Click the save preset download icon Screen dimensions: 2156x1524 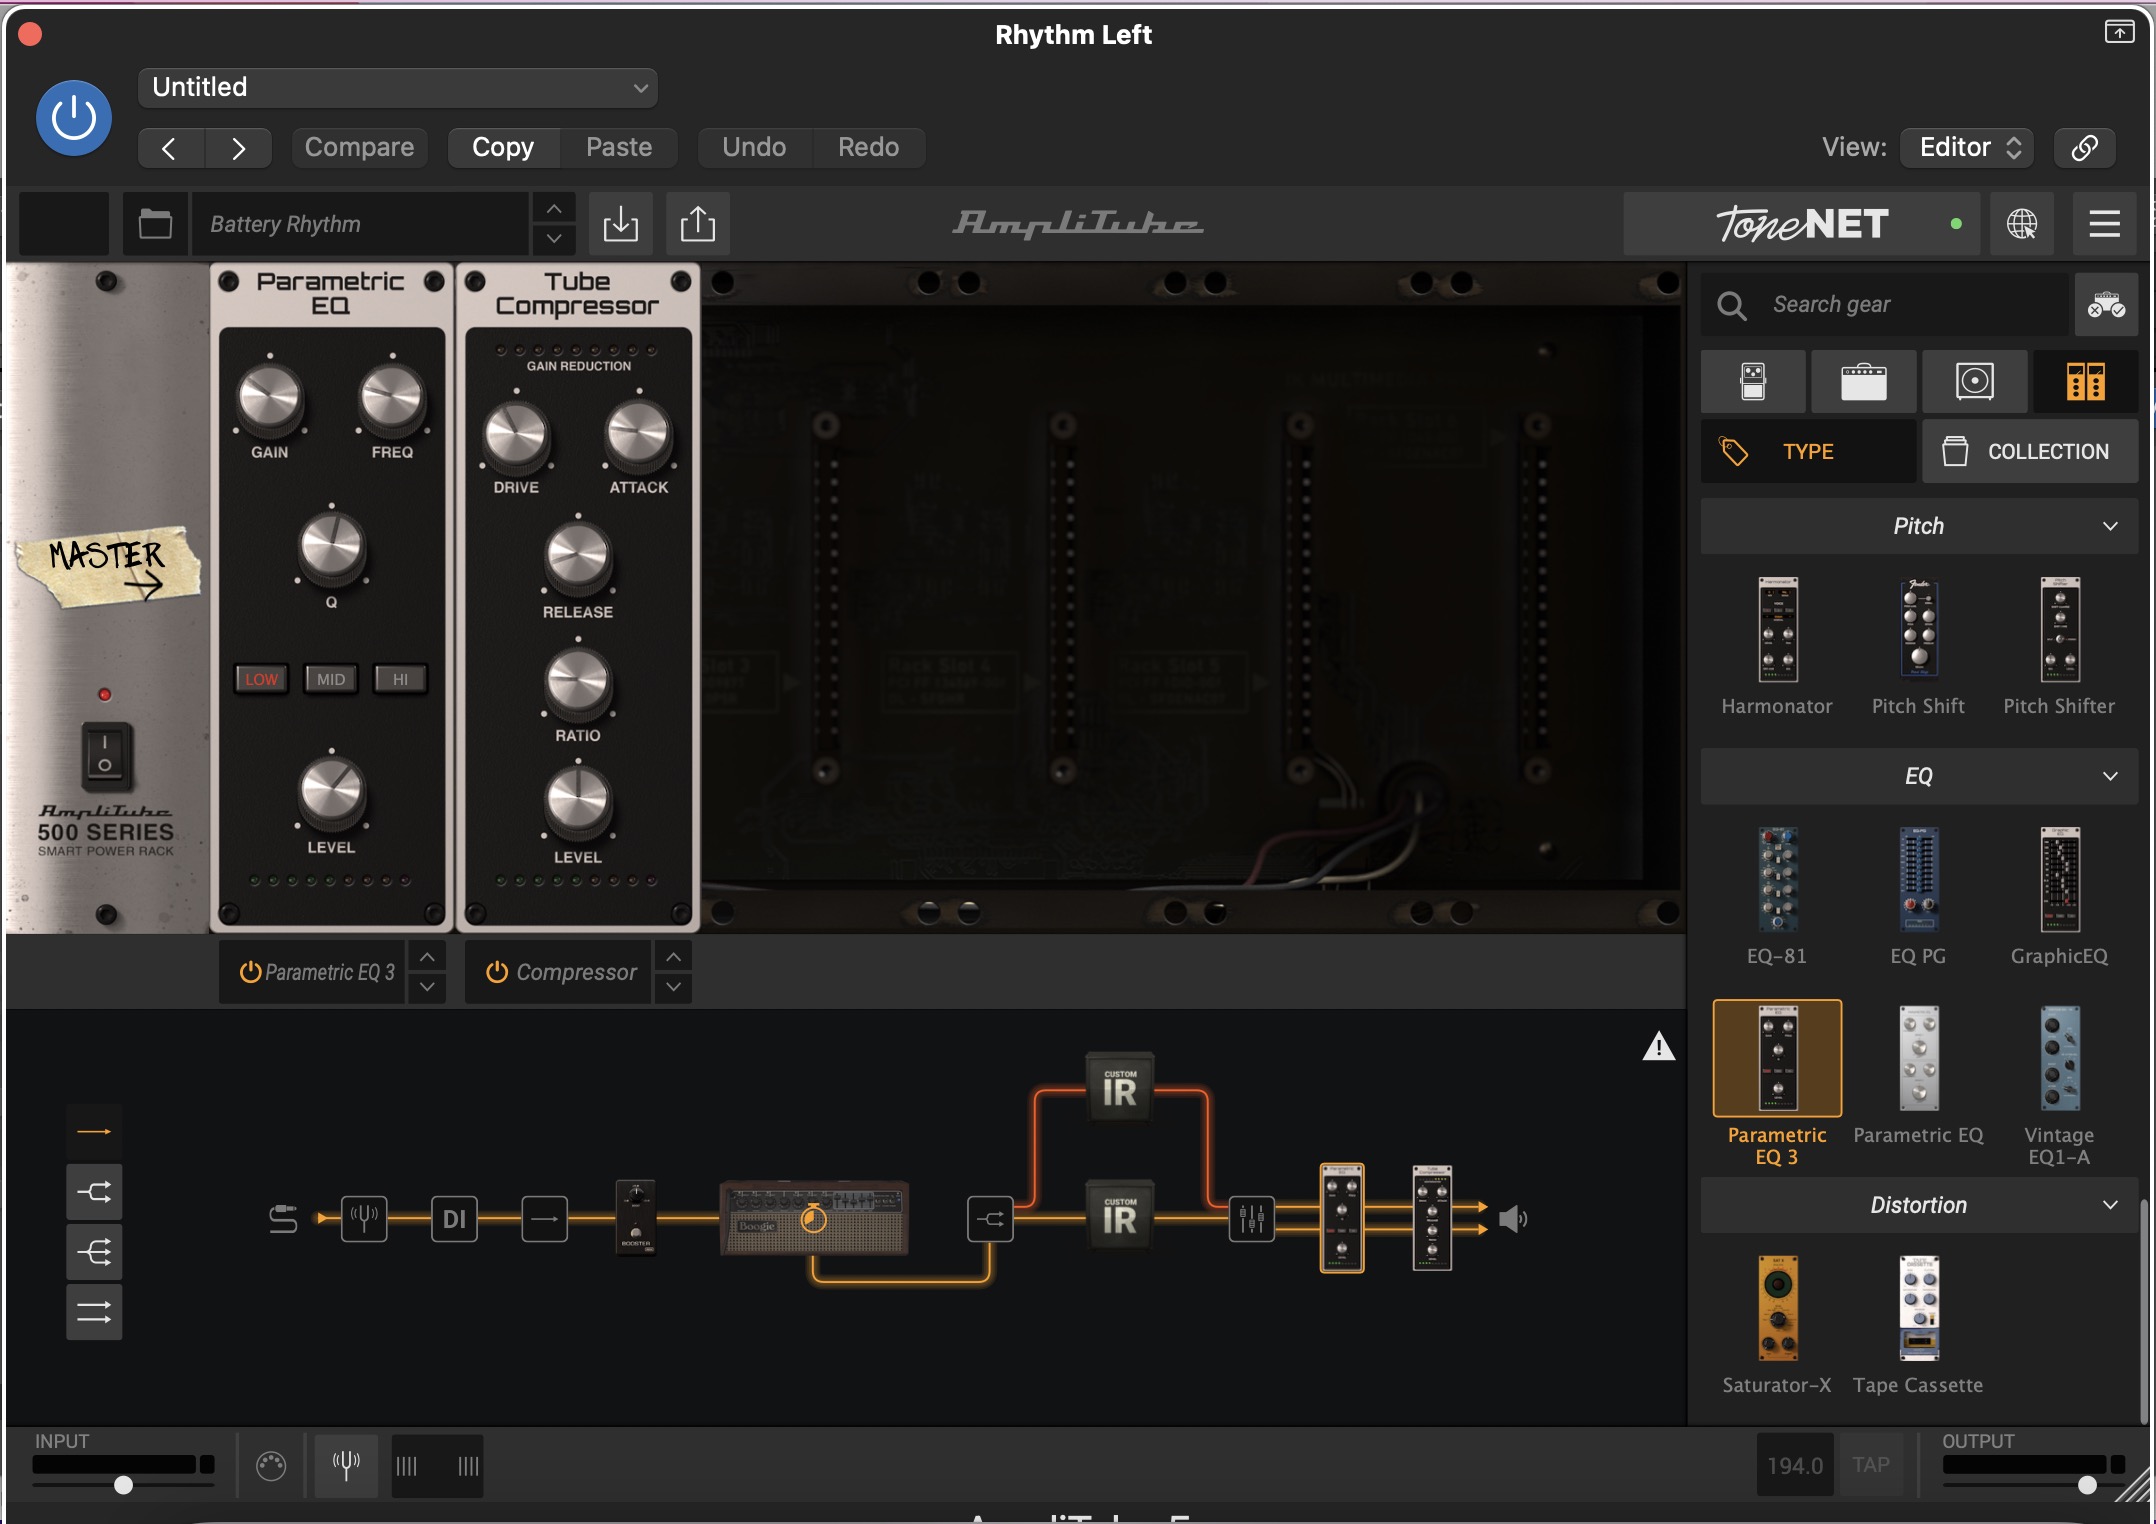[620, 224]
